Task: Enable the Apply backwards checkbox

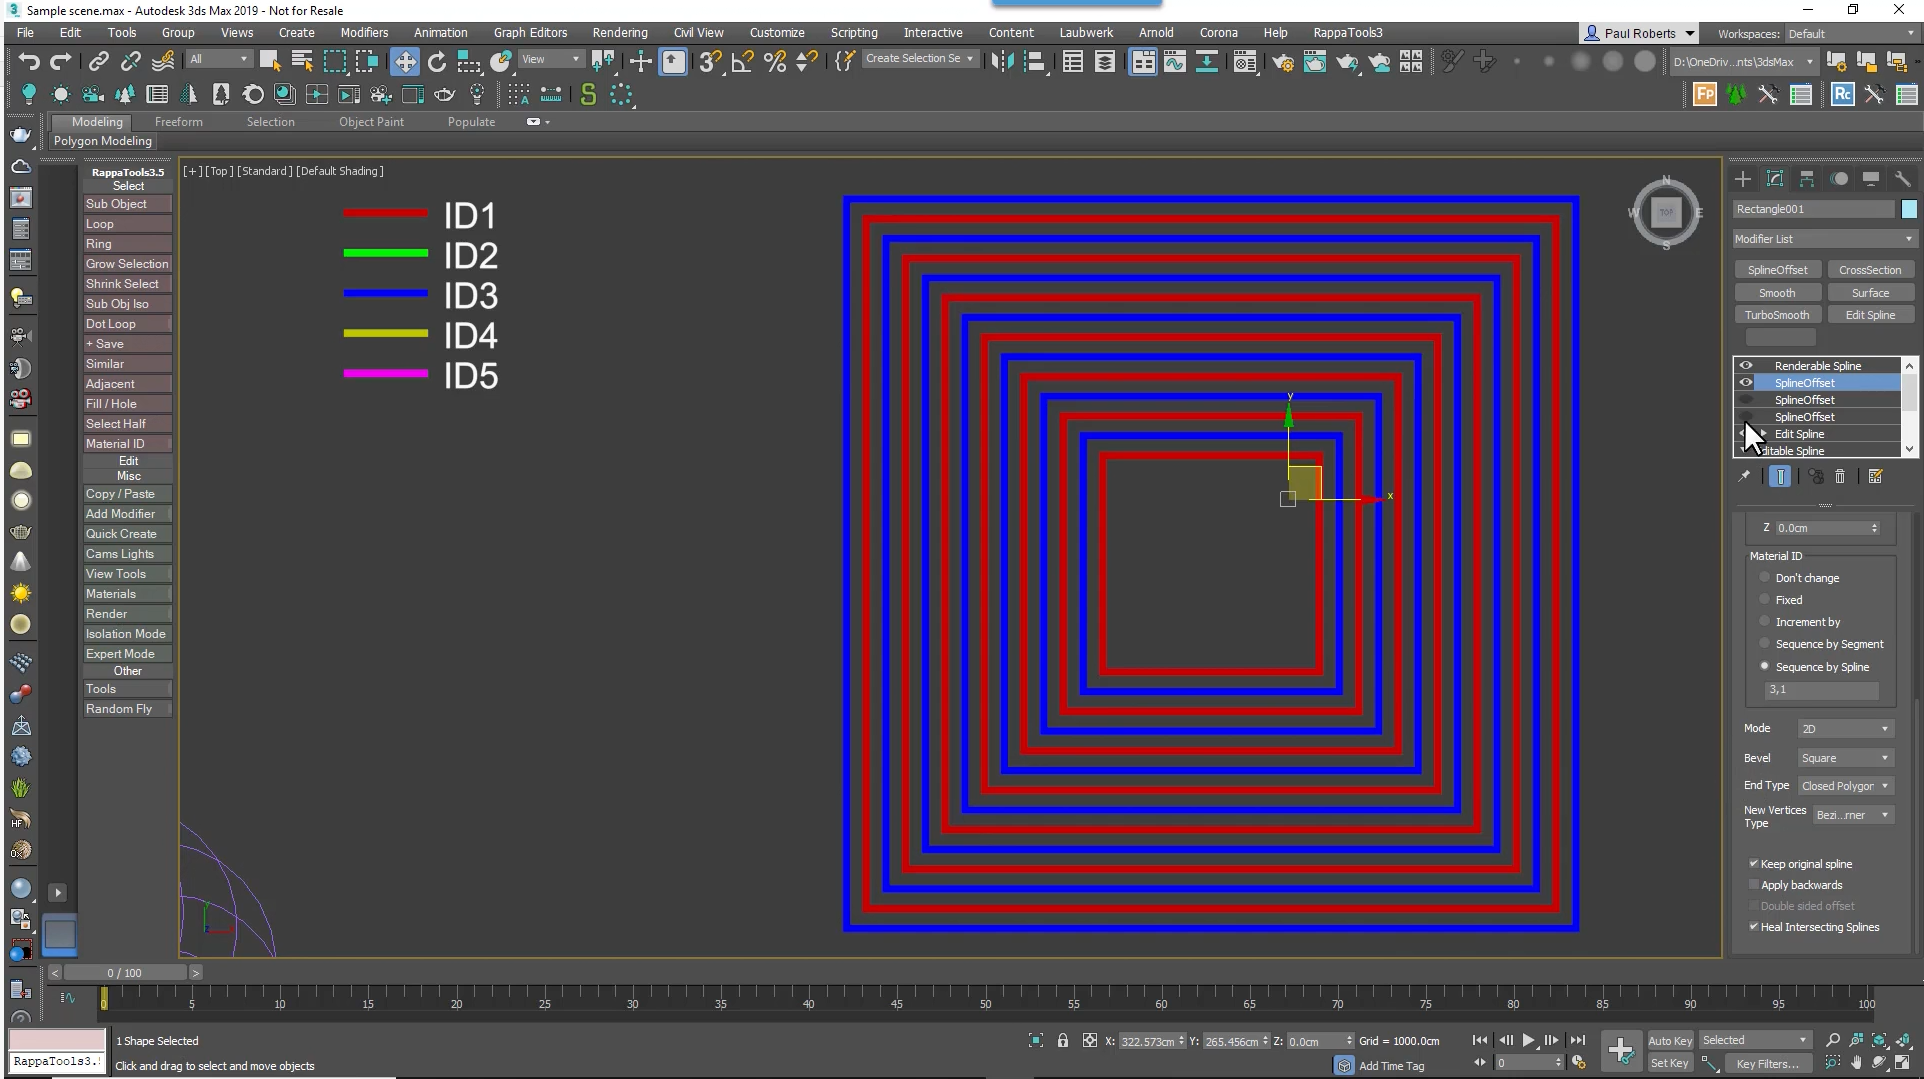Action: coord(1753,885)
